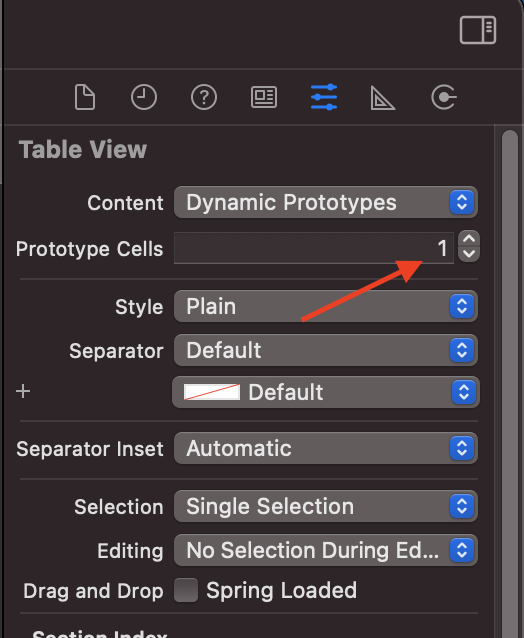Enable the Spring Loaded checkbox
The image size is (524, 638).
(x=186, y=590)
